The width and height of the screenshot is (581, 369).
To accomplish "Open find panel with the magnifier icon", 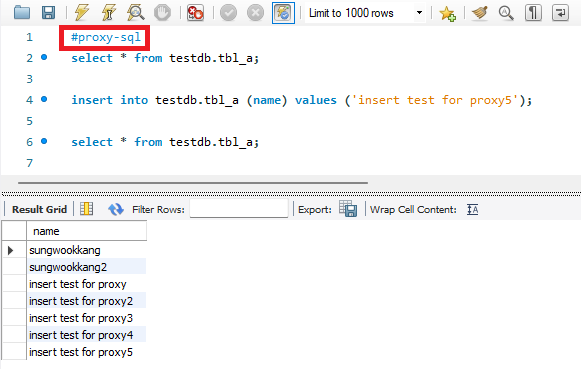I will tap(506, 13).
